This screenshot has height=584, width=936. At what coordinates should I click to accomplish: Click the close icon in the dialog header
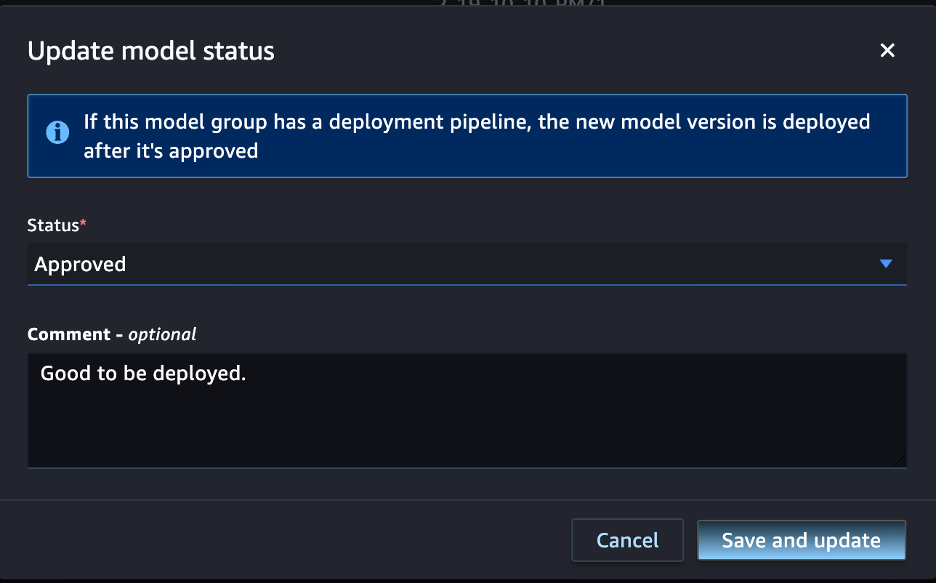tap(887, 50)
